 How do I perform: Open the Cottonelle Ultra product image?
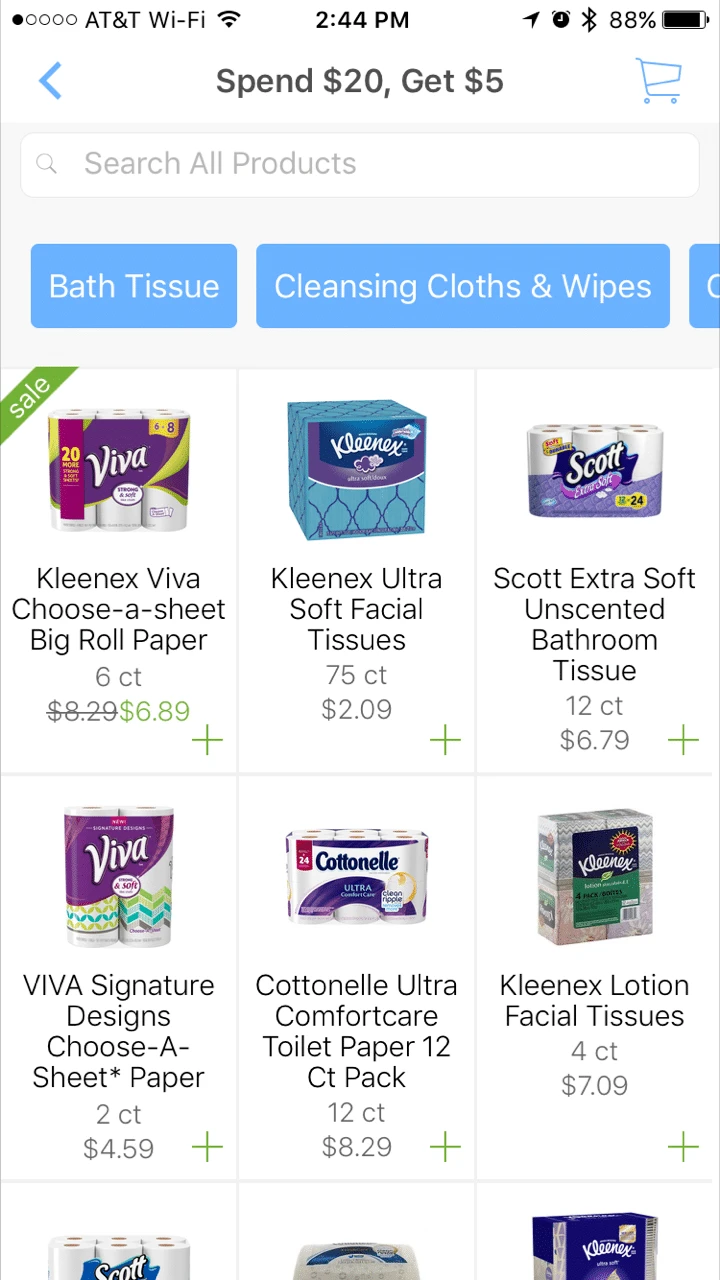(357, 876)
